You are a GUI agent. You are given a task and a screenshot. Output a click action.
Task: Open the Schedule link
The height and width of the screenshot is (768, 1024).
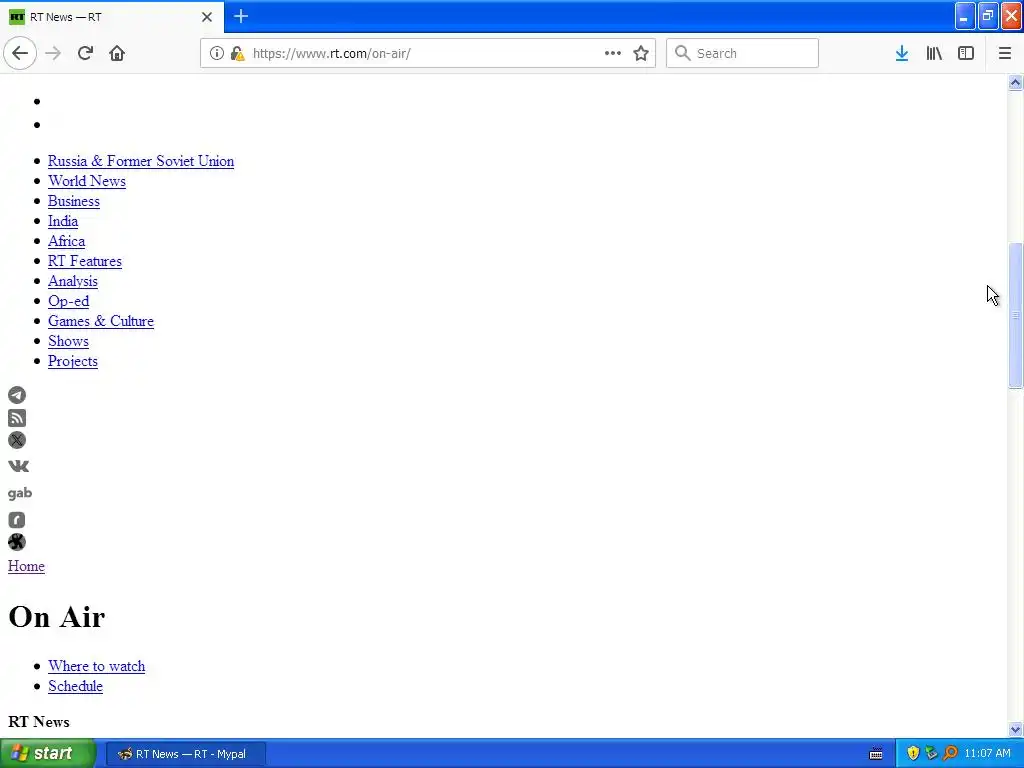[76, 686]
